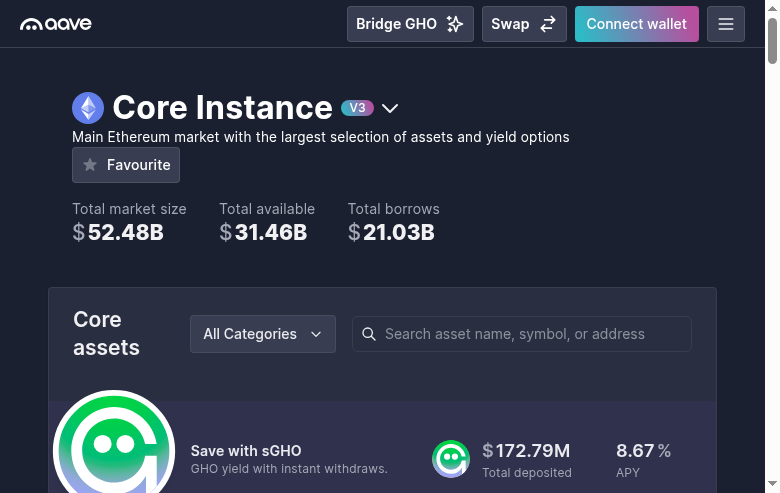
Task: Click the sparkle icon on Bridge GHO
Action: [x=455, y=24]
